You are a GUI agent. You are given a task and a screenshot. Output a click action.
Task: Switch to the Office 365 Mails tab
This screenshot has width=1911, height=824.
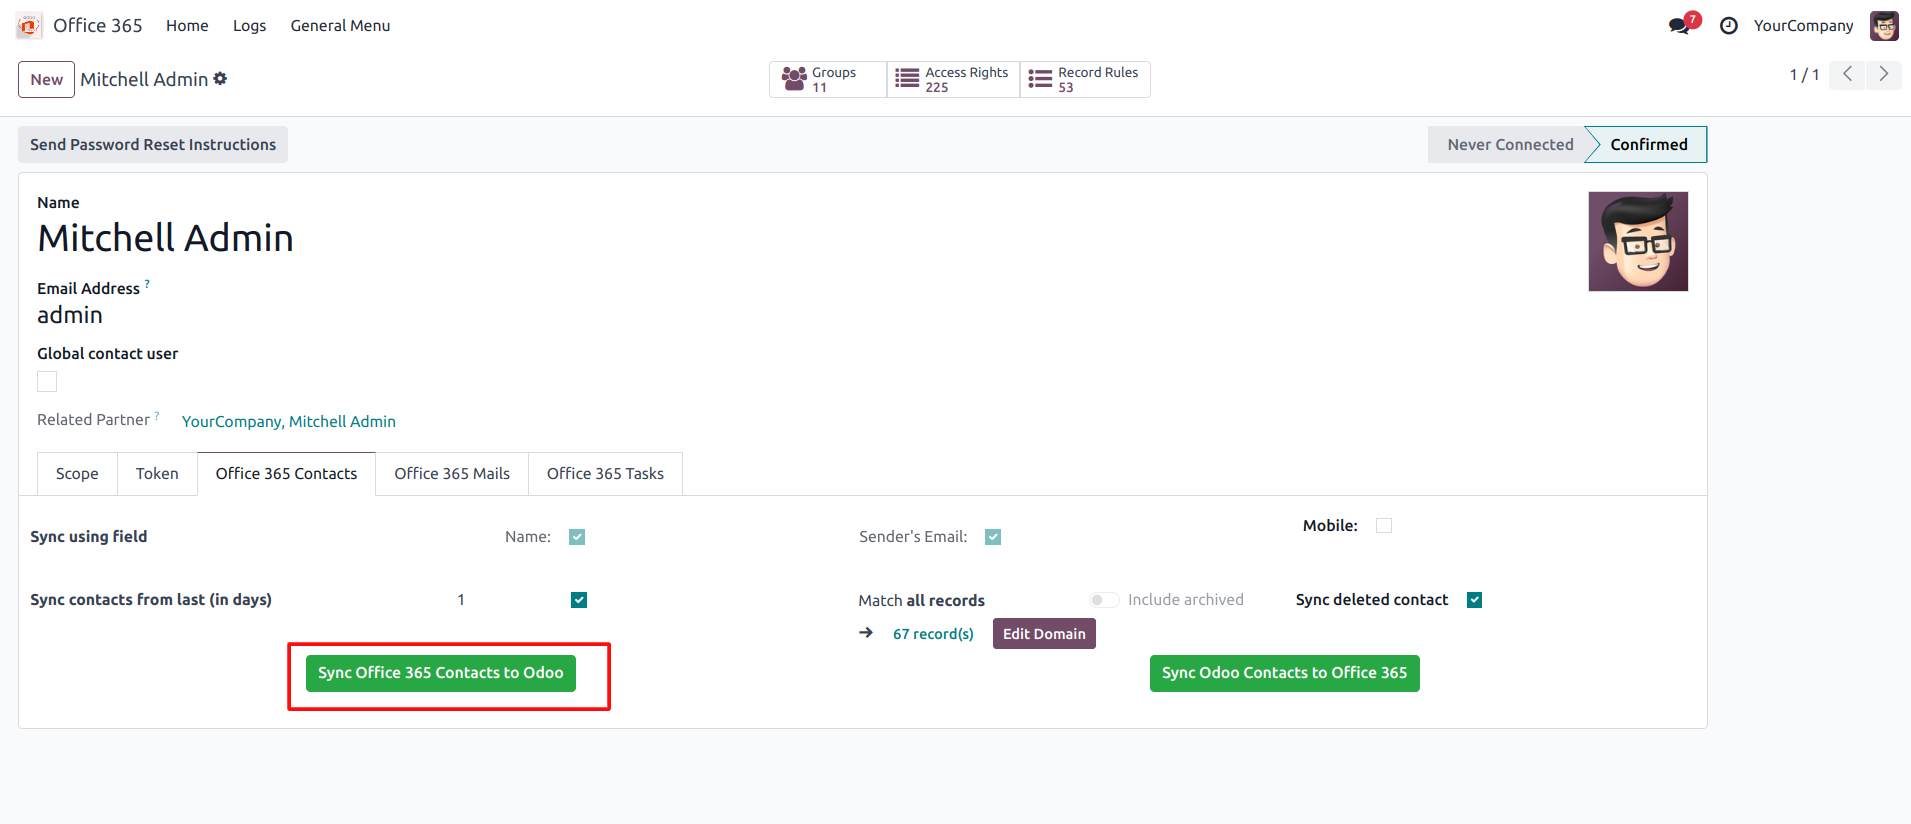tap(452, 474)
